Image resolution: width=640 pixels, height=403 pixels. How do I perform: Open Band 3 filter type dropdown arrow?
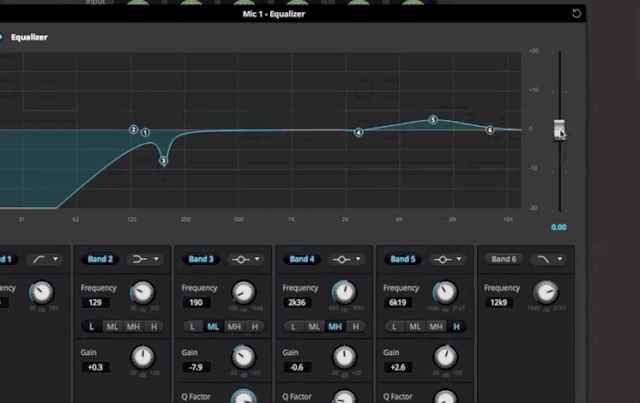tap(257, 259)
